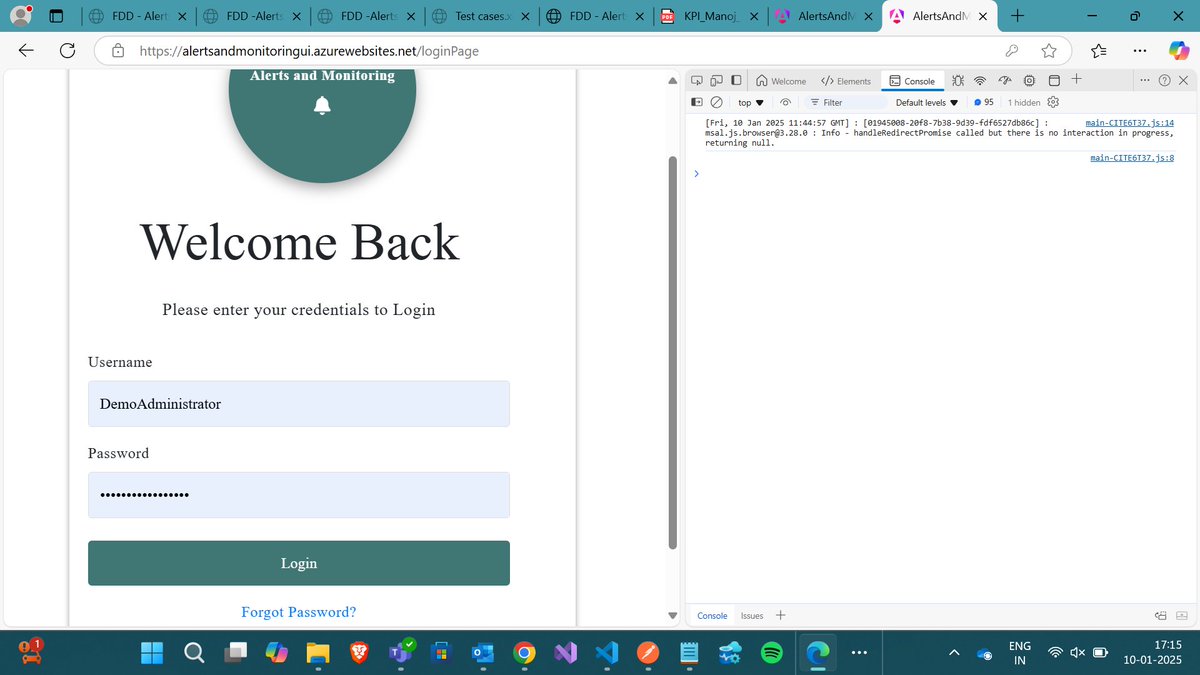Add a tool to the bottom drawer
Screen dimensions: 1200x675
point(781,615)
